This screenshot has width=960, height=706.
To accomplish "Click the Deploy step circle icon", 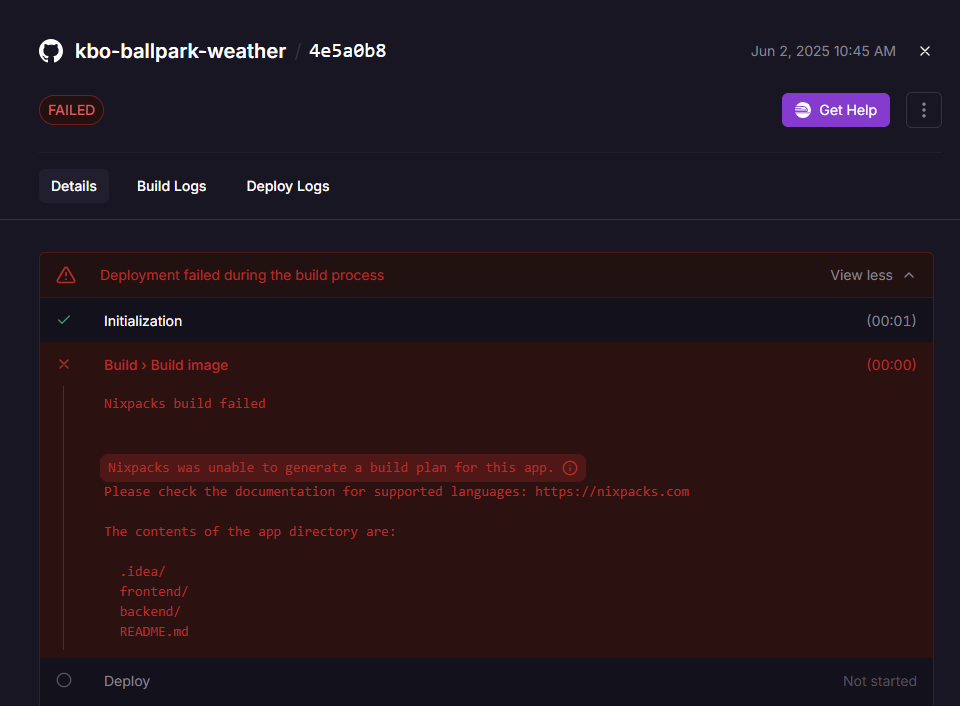I will coord(64,680).
